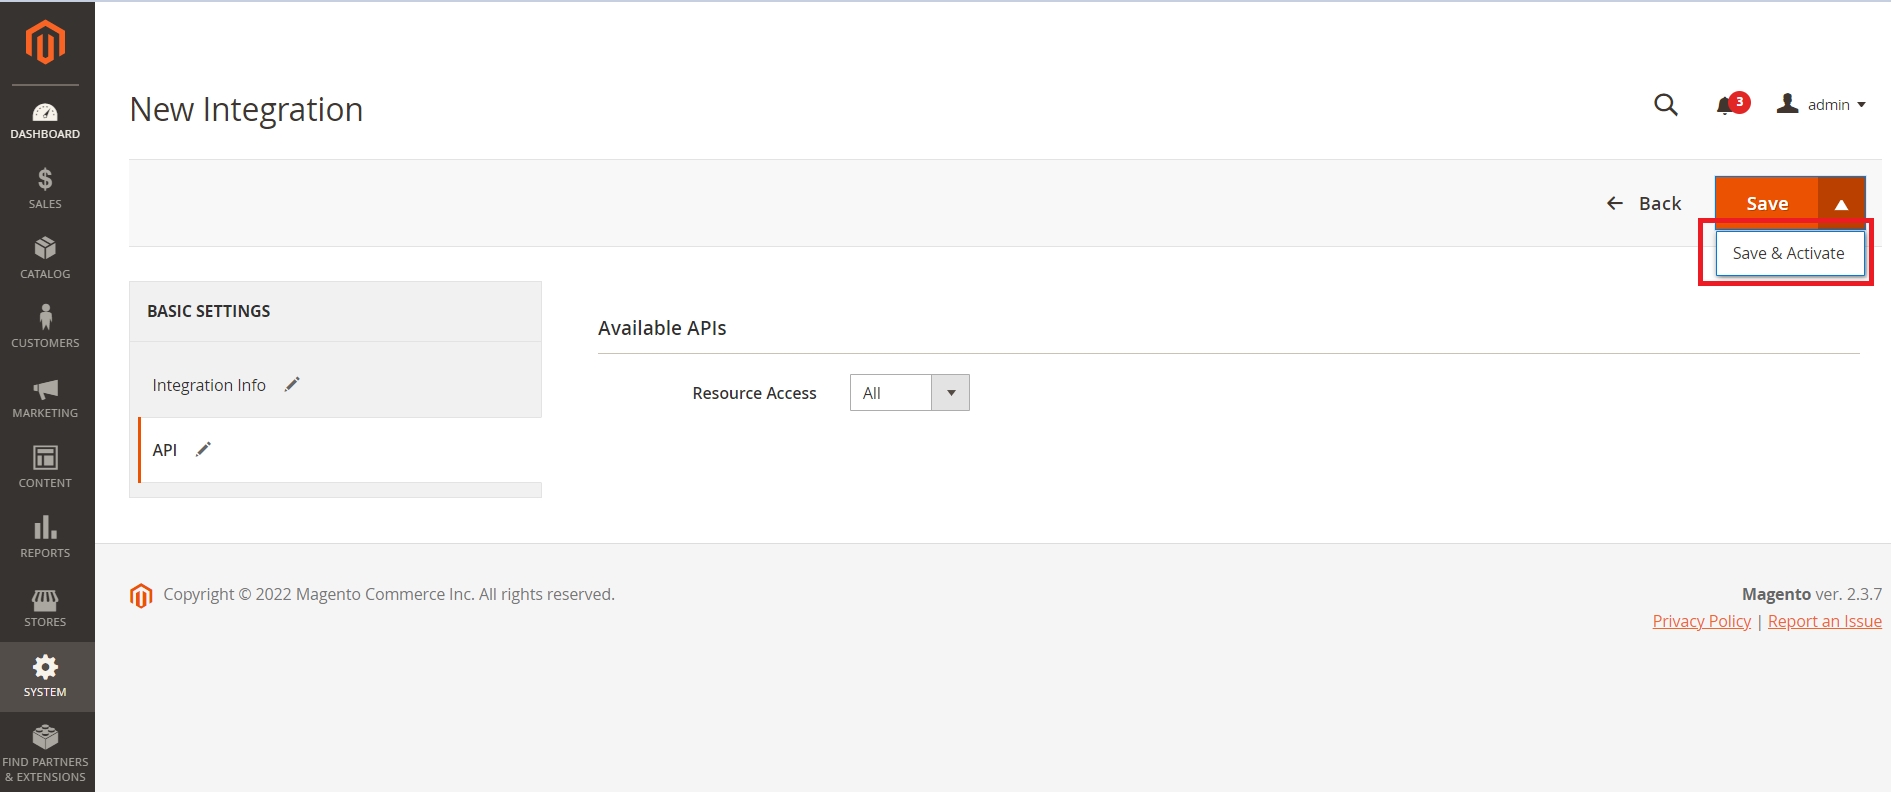Open the notifications bell with 3 alerts
The width and height of the screenshot is (1892, 792).
(x=1727, y=105)
